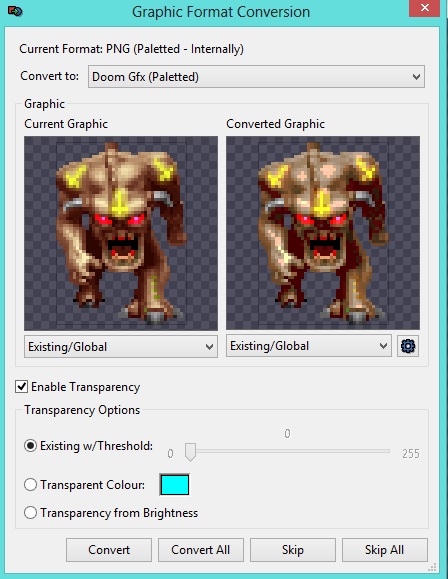This screenshot has width=448, height=579.
Task: Open the palette settings gear icon
Action: click(x=408, y=346)
